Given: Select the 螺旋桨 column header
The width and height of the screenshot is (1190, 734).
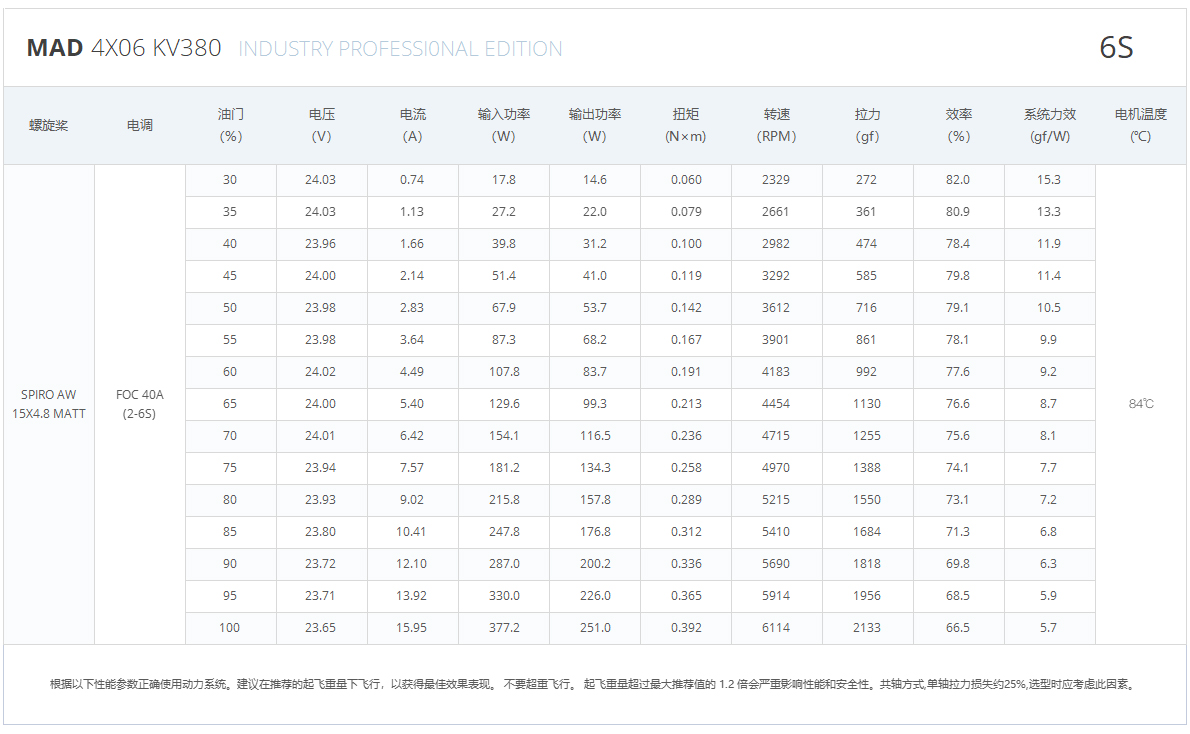Looking at the screenshot, I should [49, 125].
